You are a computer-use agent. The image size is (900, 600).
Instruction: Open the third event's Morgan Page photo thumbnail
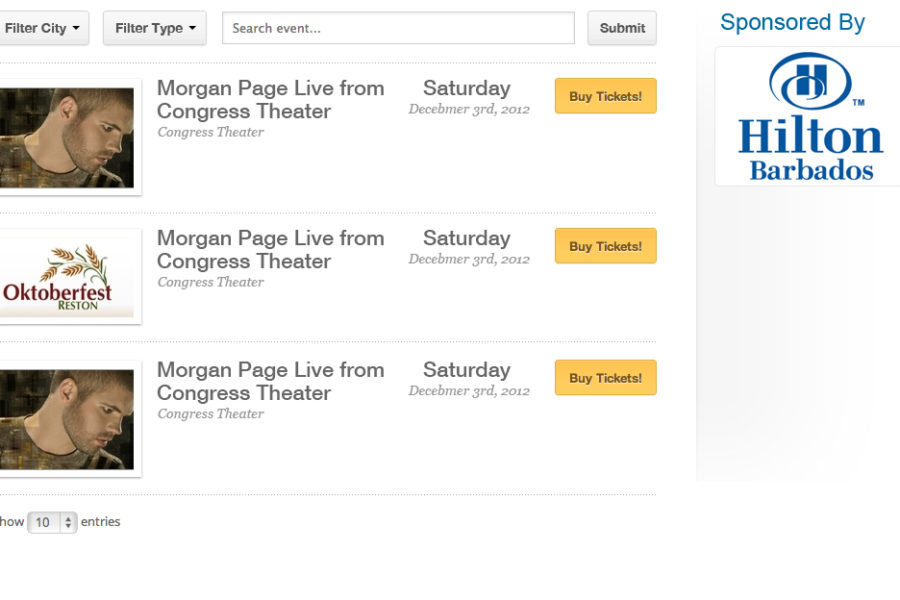pyautogui.click(x=67, y=419)
